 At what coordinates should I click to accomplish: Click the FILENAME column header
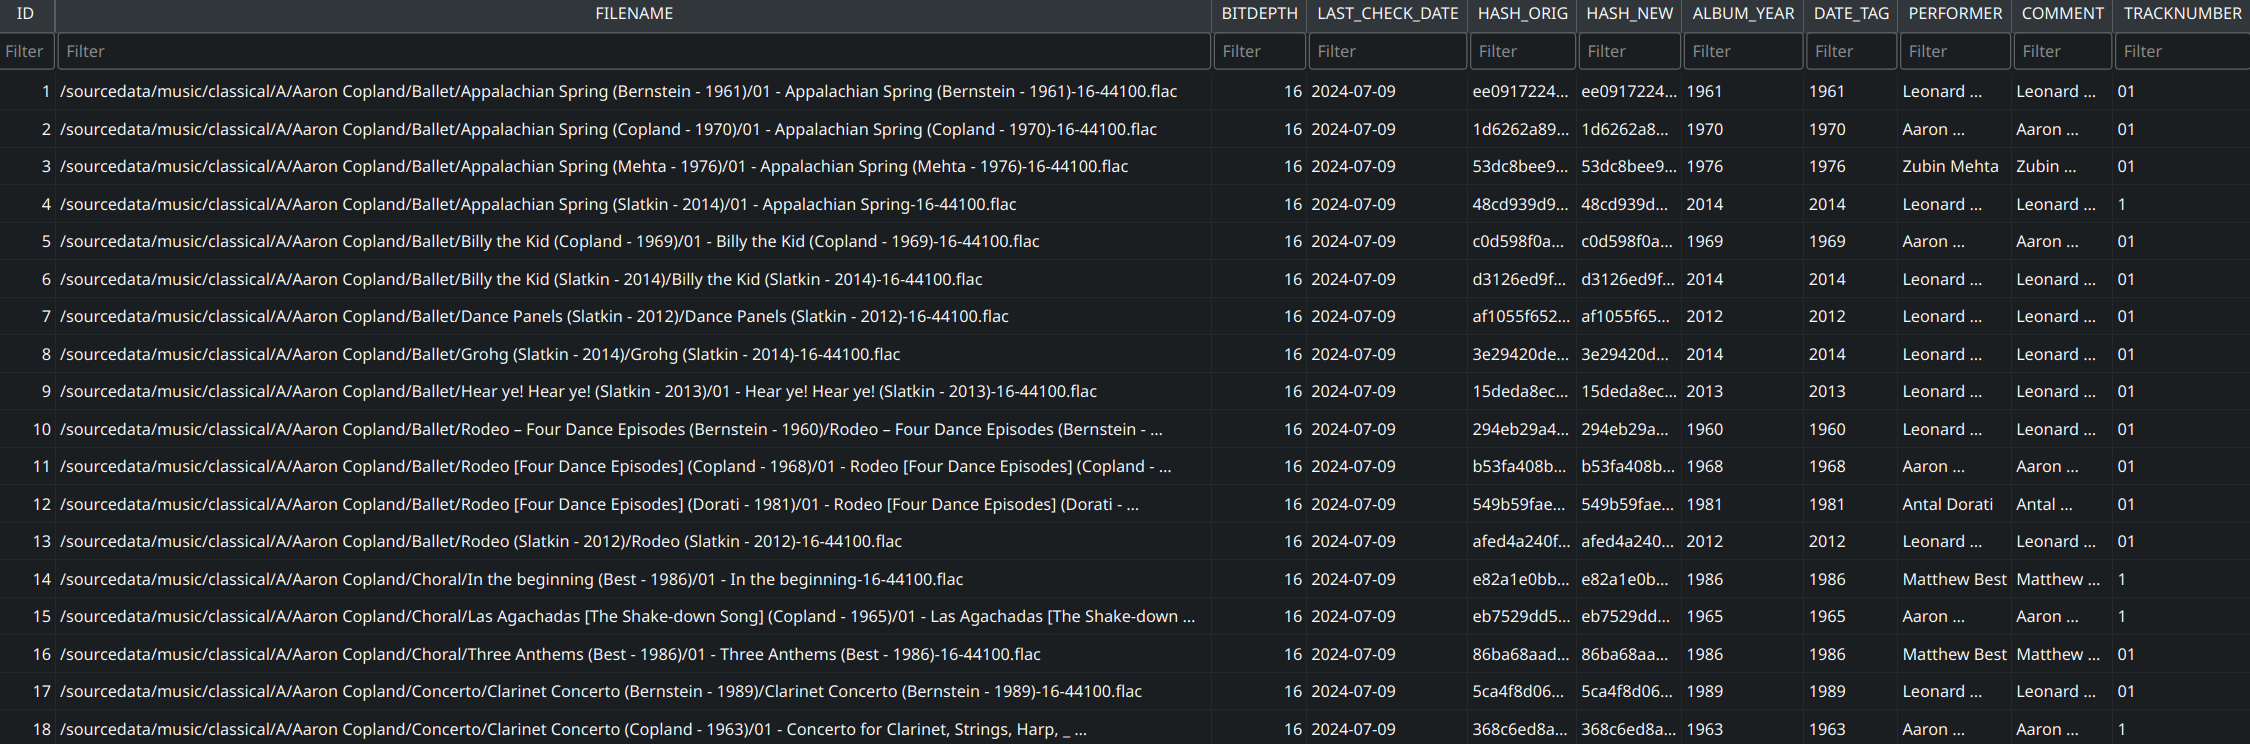point(633,14)
